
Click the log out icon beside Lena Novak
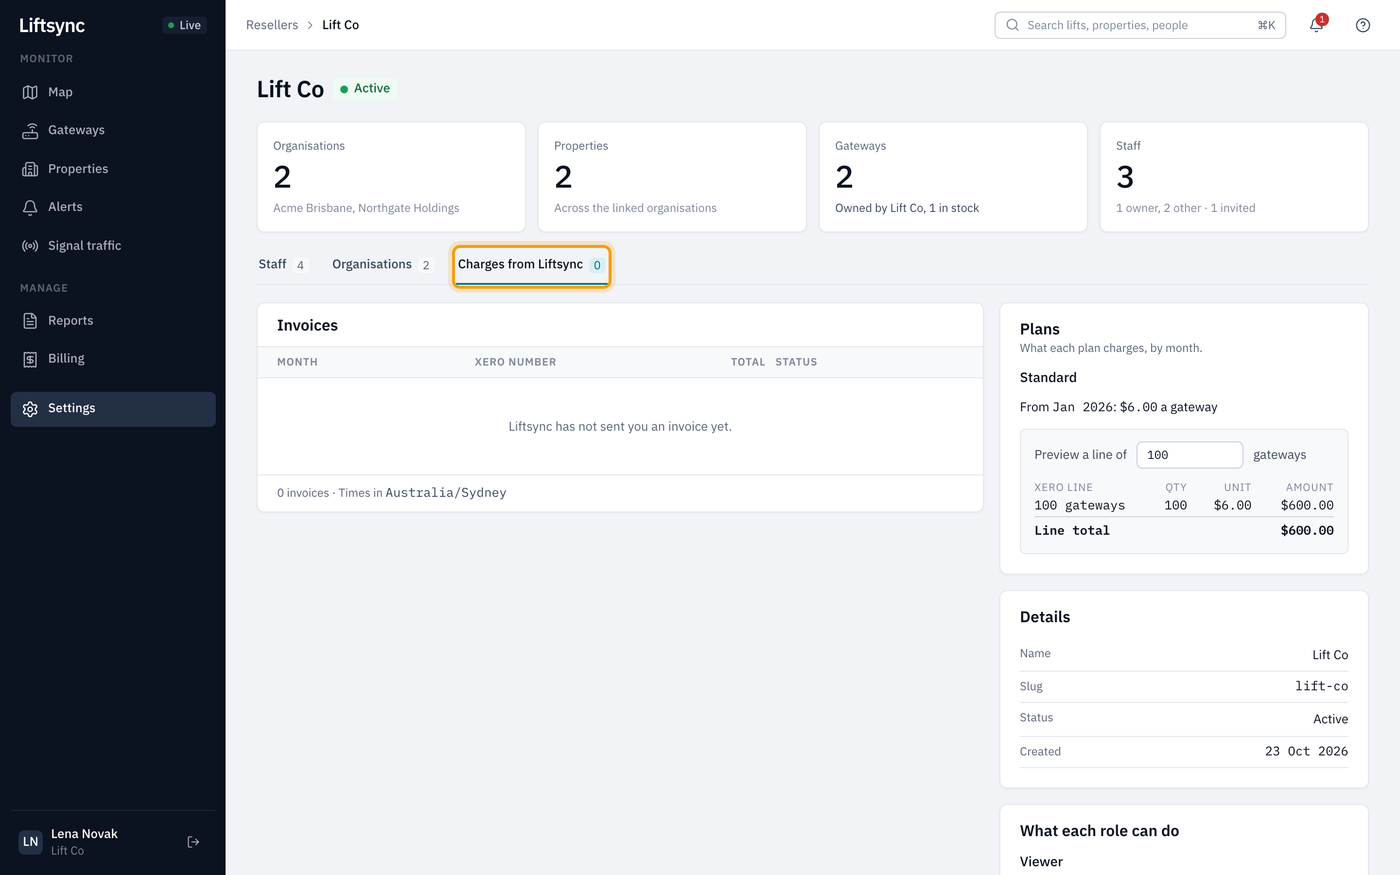pyautogui.click(x=193, y=842)
